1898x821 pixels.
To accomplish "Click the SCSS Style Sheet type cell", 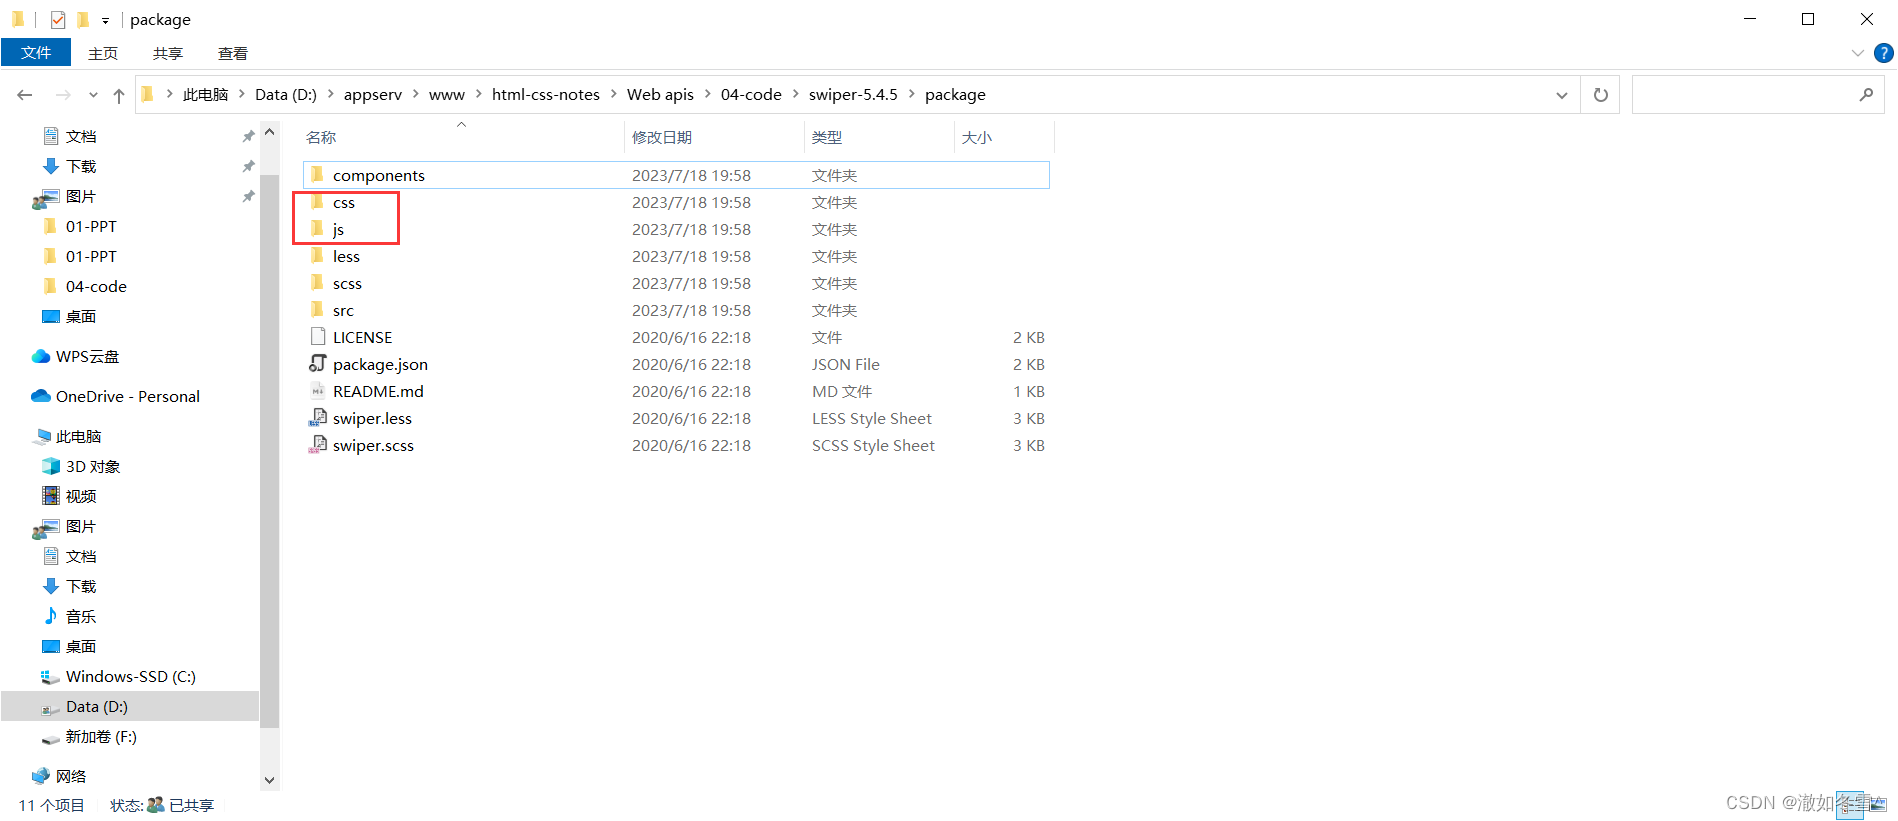I will tap(873, 445).
